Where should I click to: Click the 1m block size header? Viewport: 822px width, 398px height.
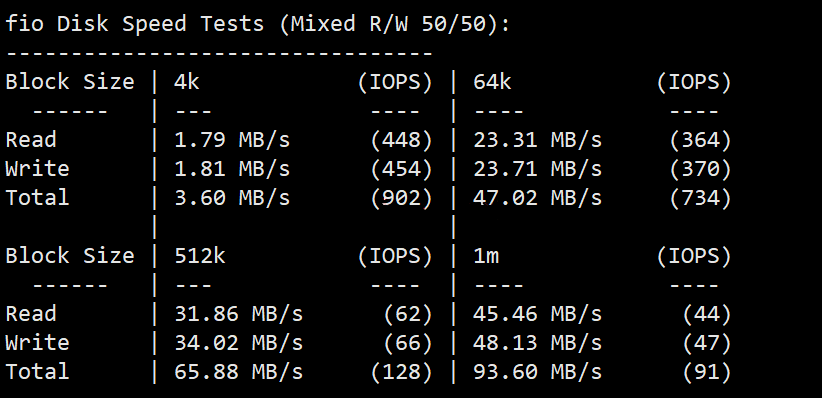point(486,255)
